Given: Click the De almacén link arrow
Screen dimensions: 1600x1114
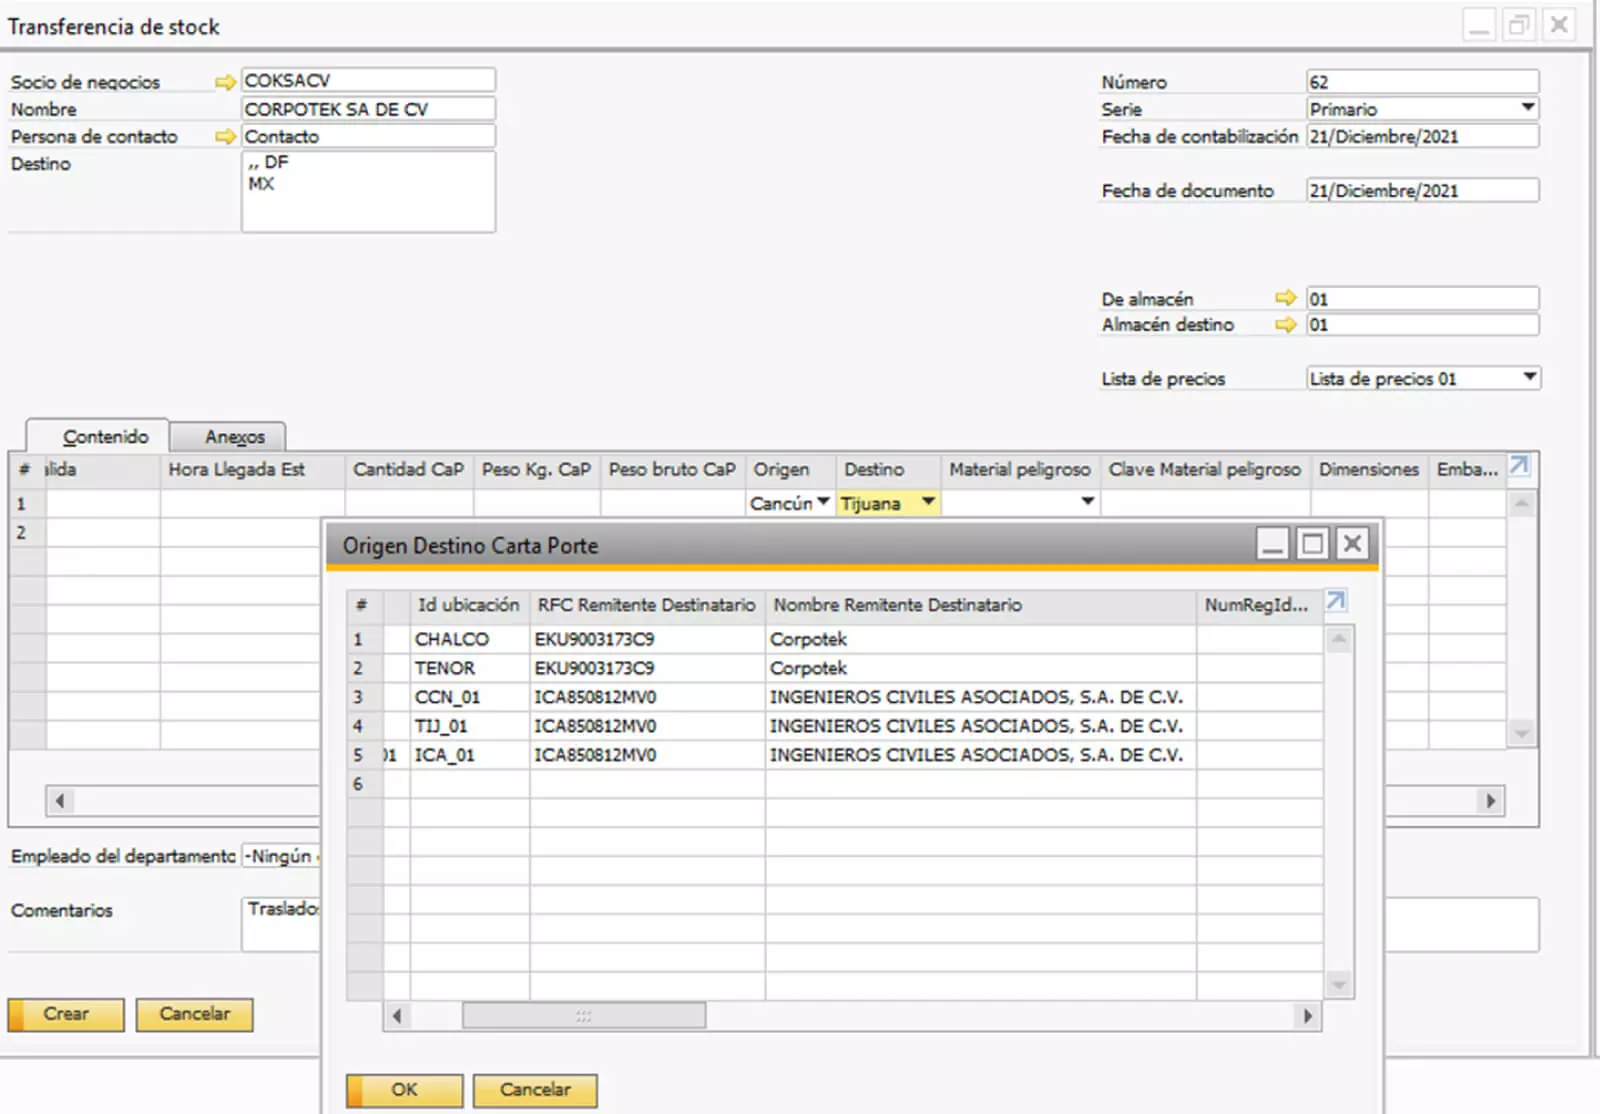Looking at the screenshot, I should coord(1285,298).
